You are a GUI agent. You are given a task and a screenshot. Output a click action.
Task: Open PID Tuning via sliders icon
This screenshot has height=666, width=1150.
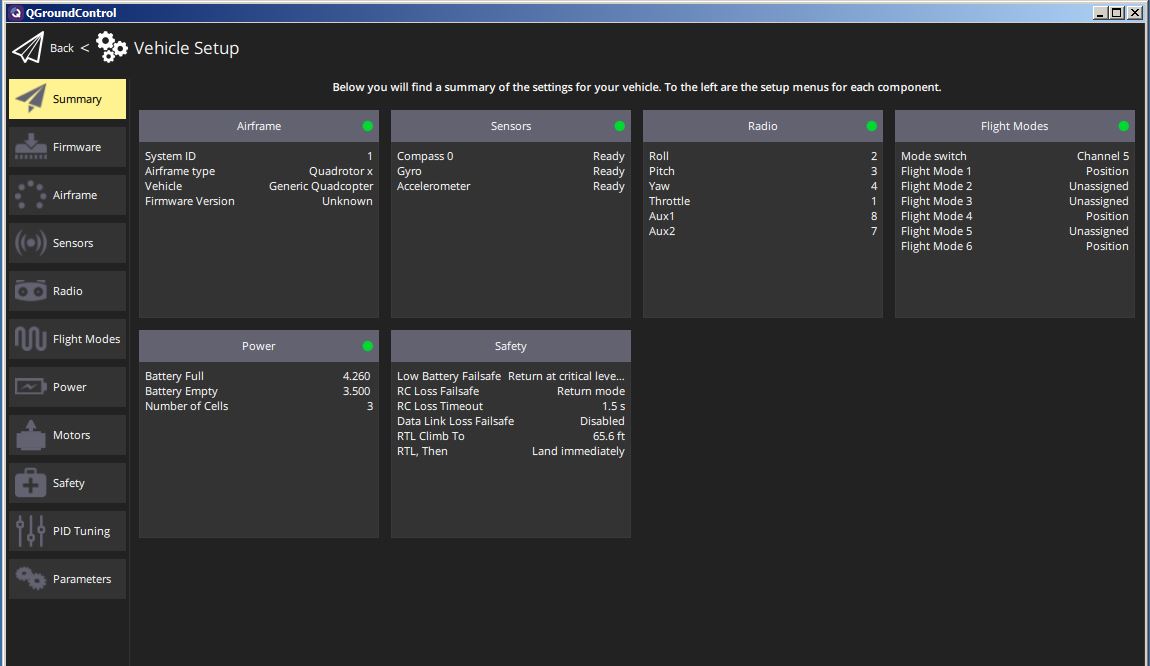tap(31, 531)
